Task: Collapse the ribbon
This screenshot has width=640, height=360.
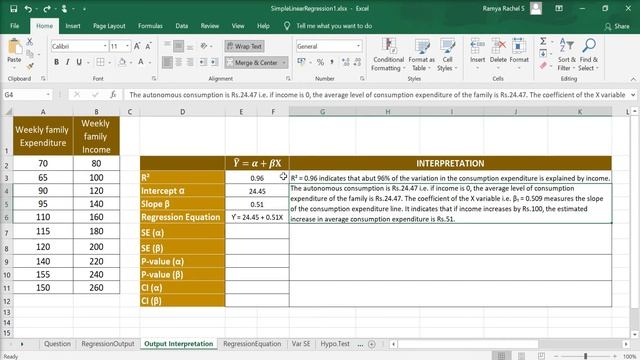Action: click(x=633, y=79)
